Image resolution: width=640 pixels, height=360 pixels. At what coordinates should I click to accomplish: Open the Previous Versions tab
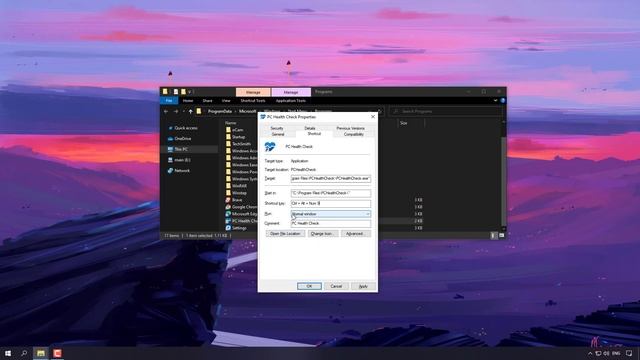[x=350, y=128]
